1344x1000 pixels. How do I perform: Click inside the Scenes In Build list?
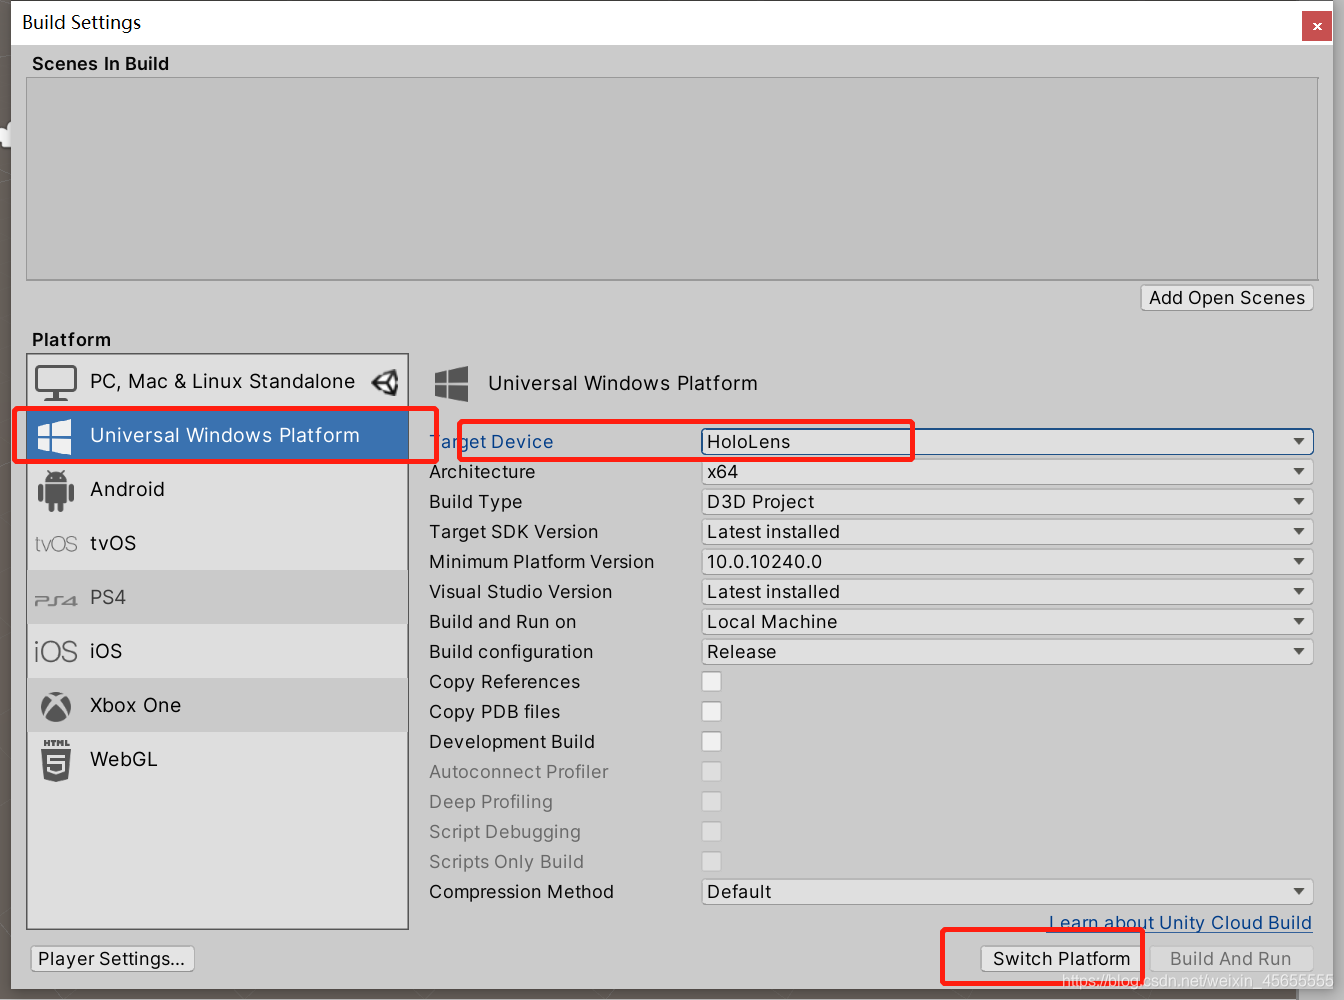[672, 179]
